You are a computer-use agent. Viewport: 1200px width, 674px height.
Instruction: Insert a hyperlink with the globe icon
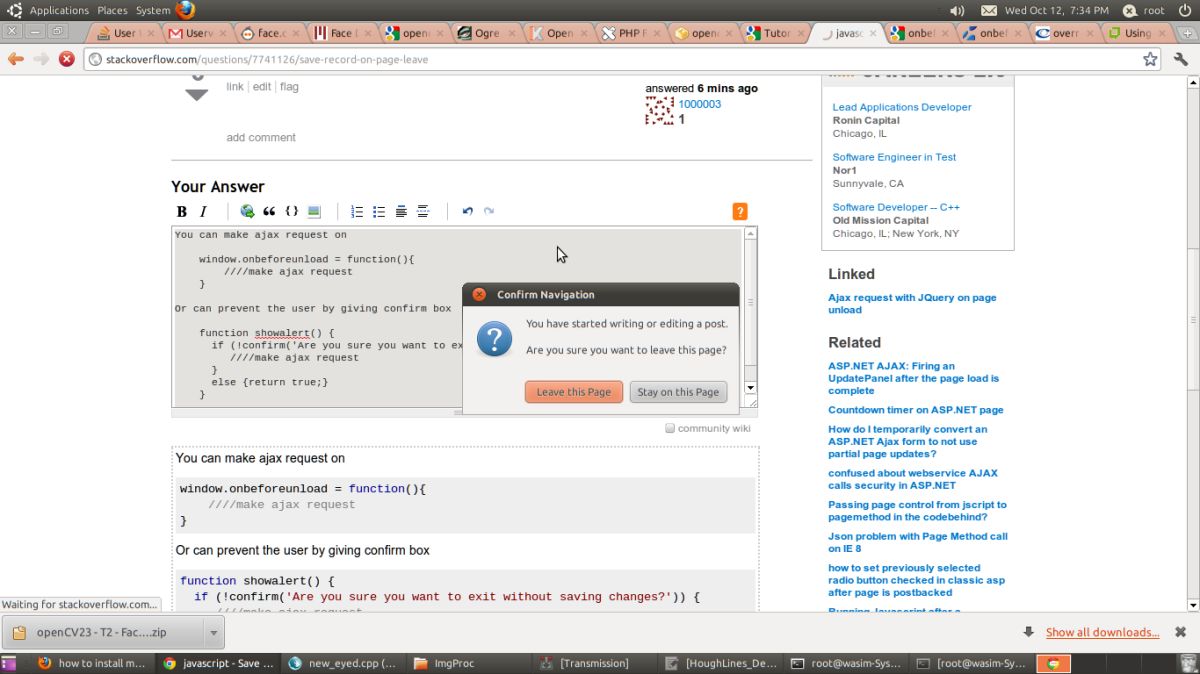(247, 211)
